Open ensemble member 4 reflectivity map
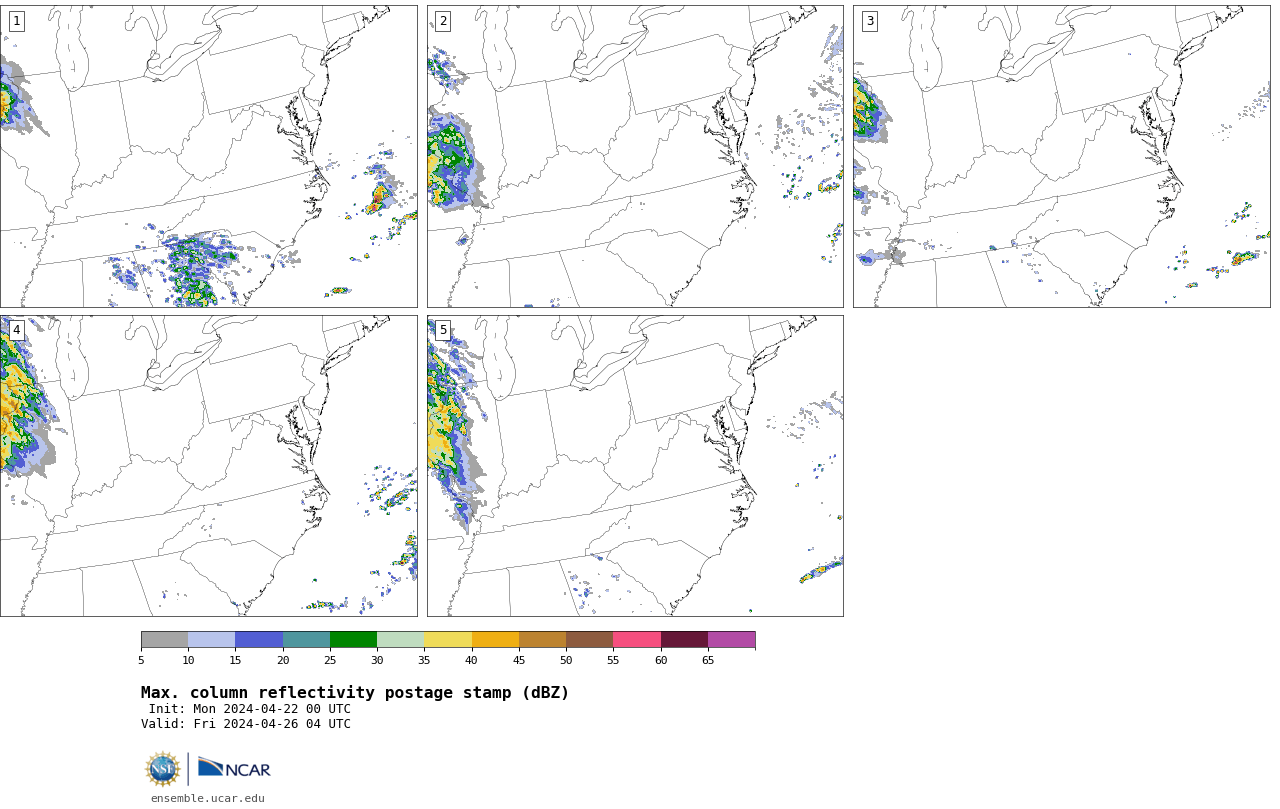Viewport: 1280px width, 809px height. 208,466
